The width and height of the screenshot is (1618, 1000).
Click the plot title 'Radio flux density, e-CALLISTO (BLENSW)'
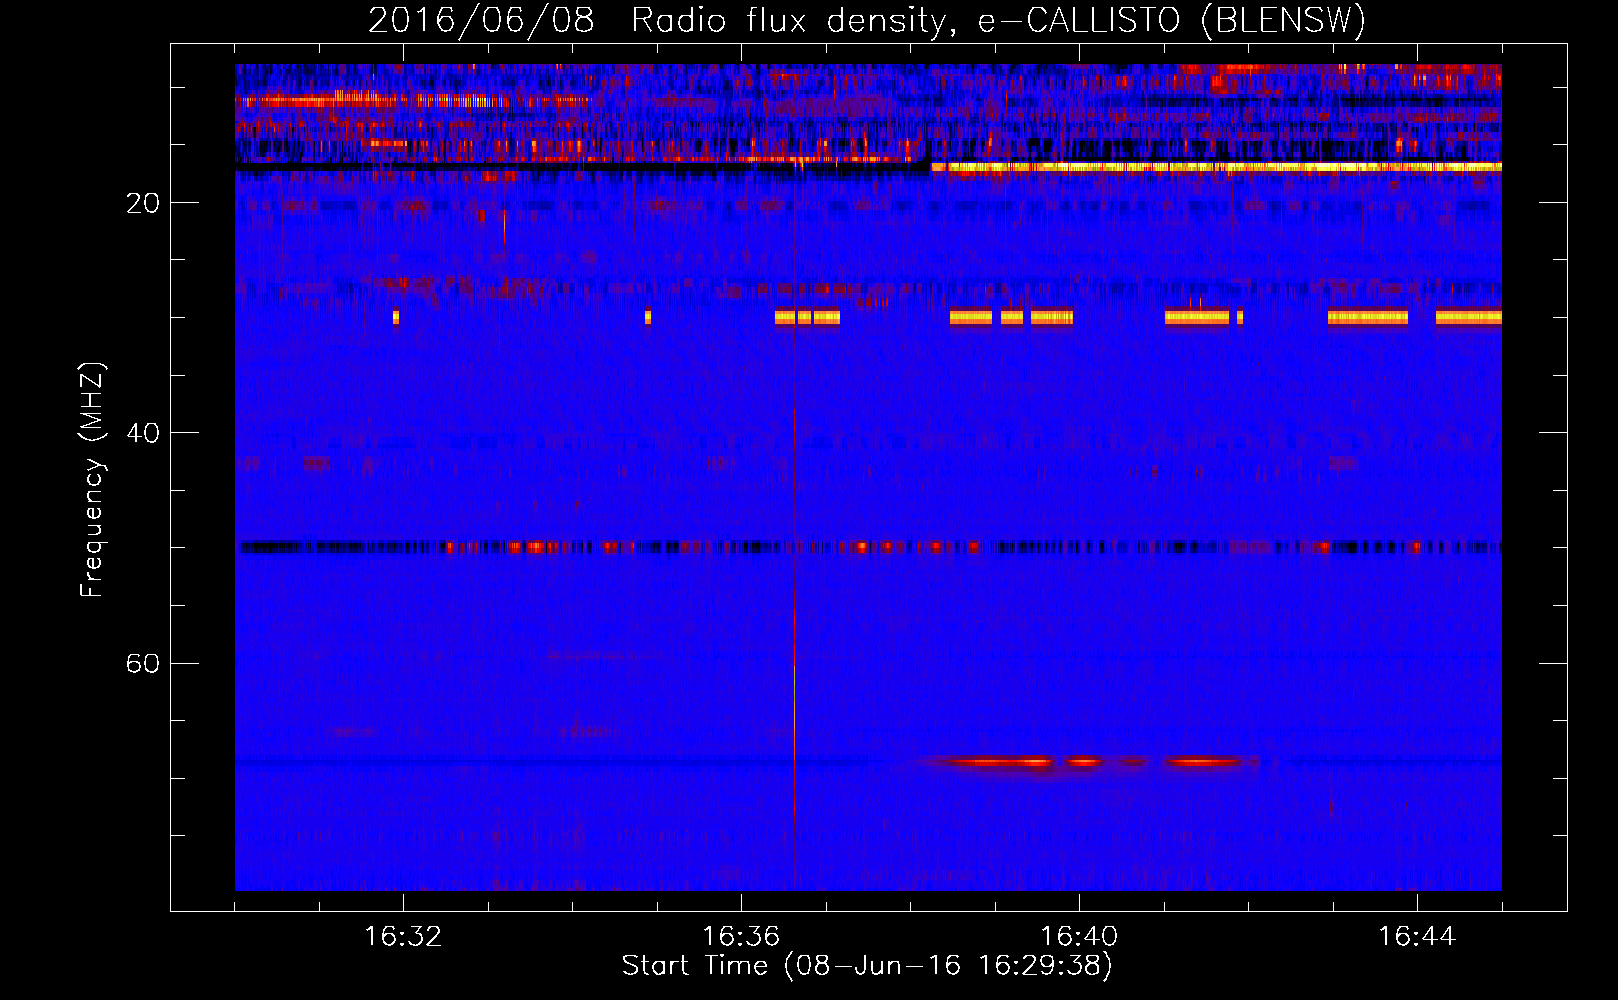[998, 20]
